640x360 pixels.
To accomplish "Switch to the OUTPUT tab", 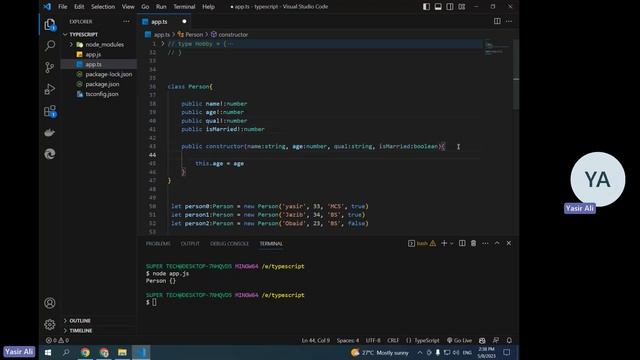I will (x=190, y=244).
